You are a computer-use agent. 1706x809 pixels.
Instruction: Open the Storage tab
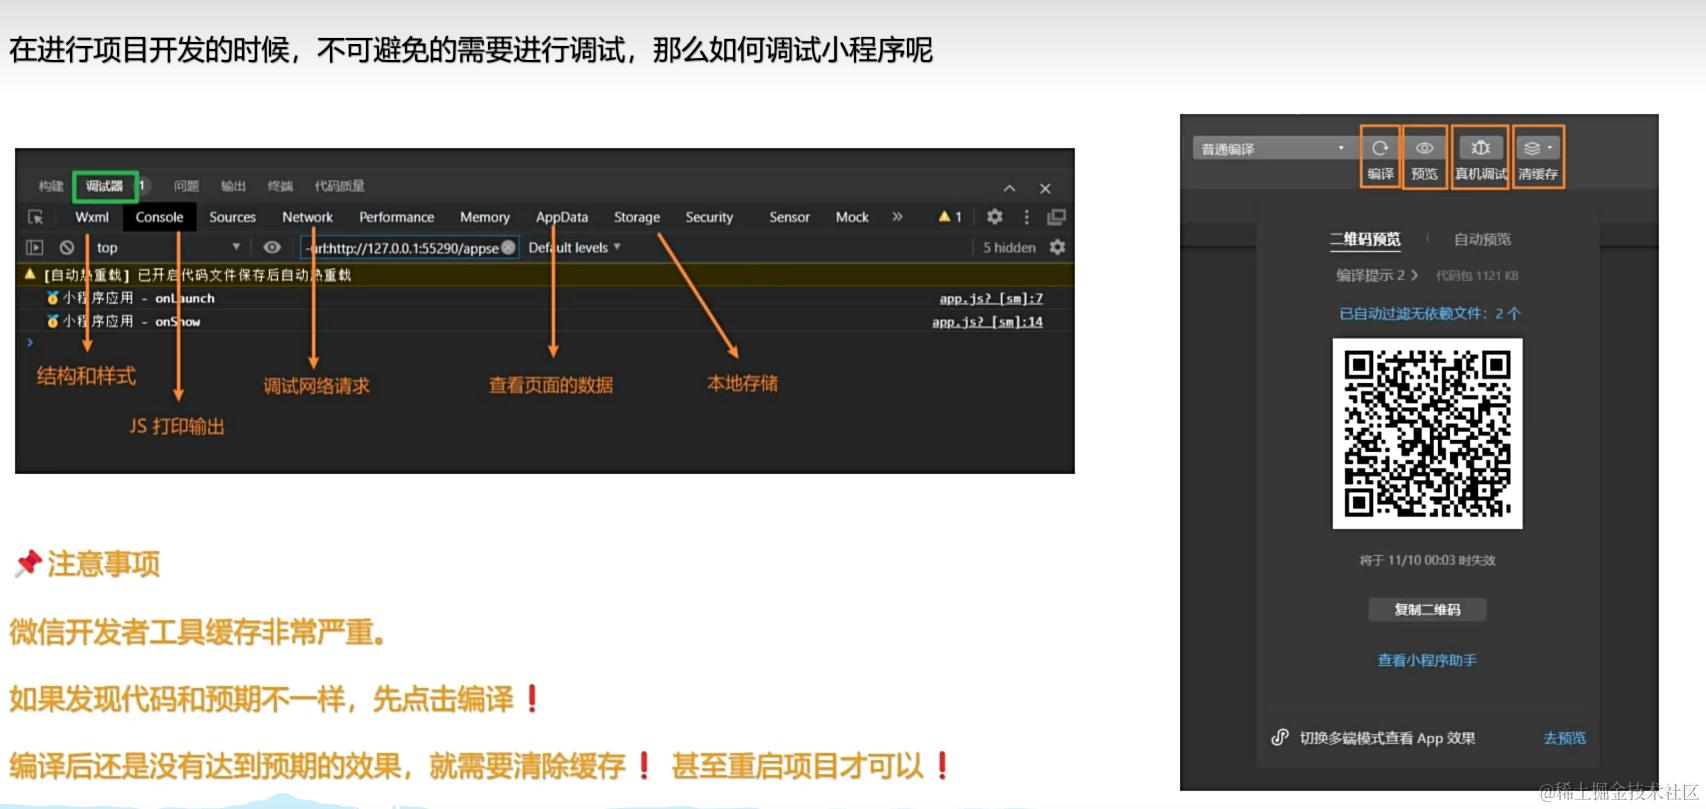coord(636,217)
